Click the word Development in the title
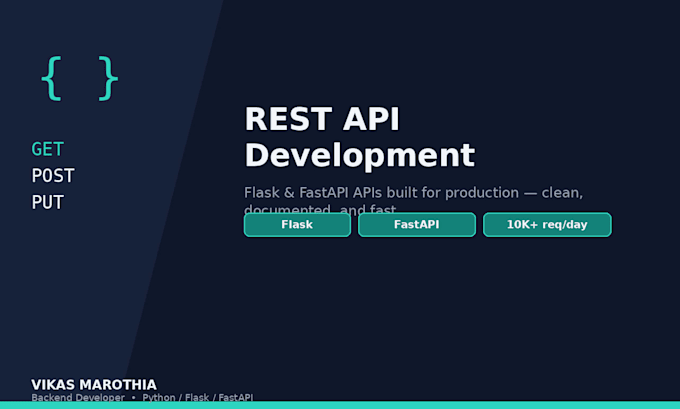Screen dimensions: 680x409 tap(360, 155)
